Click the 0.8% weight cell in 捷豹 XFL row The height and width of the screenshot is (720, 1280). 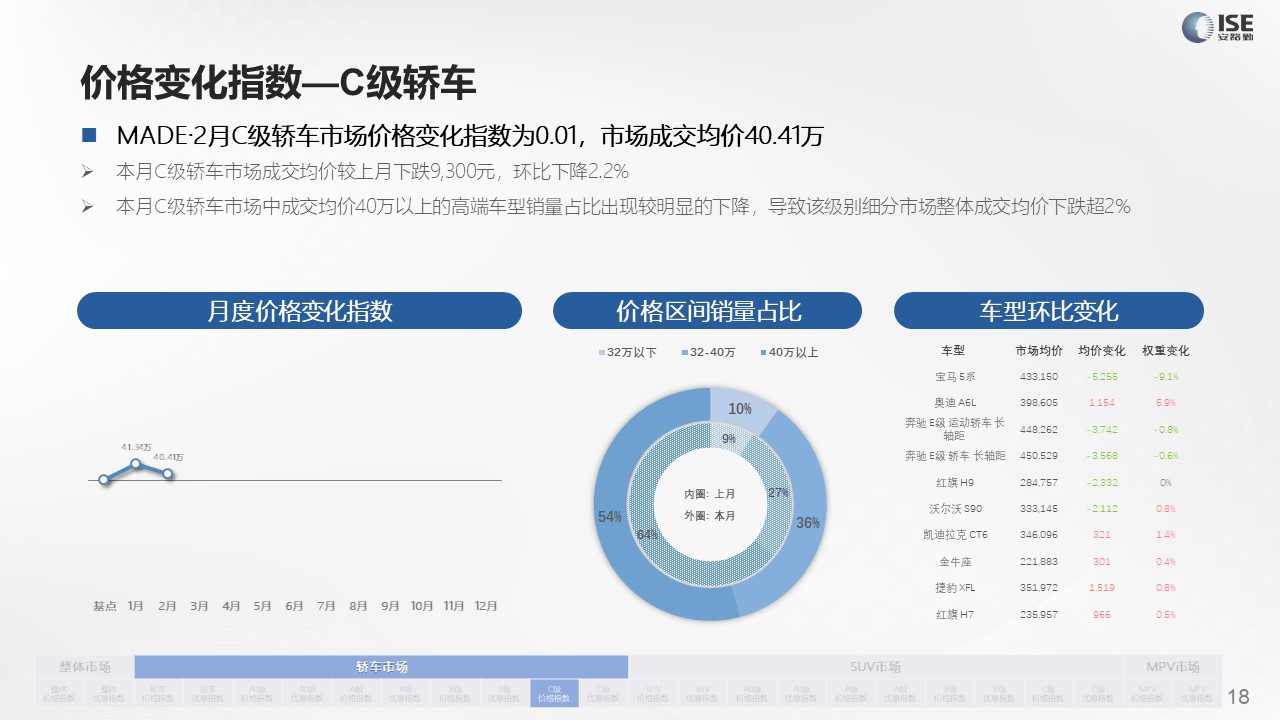click(x=1166, y=588)
